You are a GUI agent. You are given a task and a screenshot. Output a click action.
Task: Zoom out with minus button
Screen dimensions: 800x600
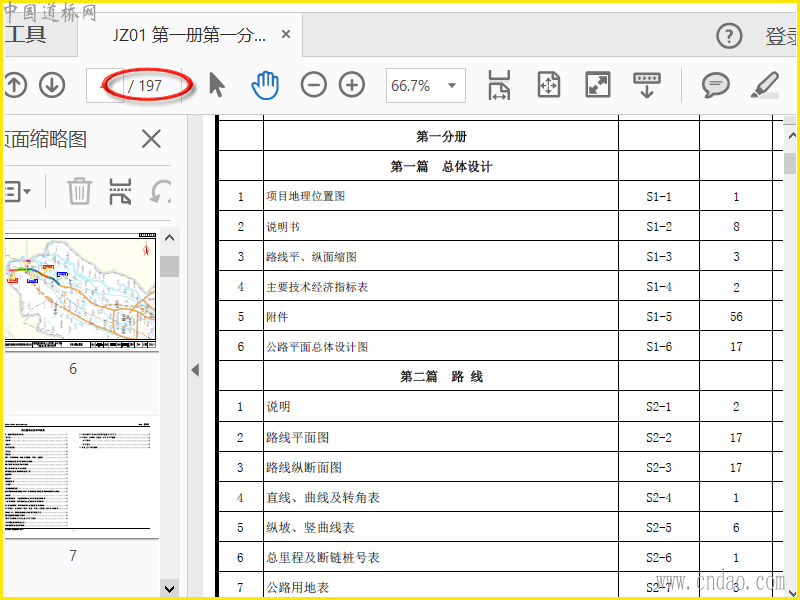(x=313, y=85)
